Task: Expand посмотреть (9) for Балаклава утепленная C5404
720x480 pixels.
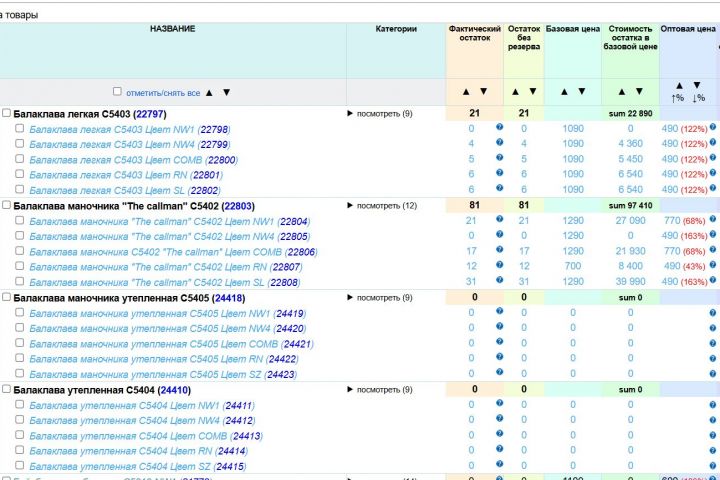Action: tap(379, 390)
